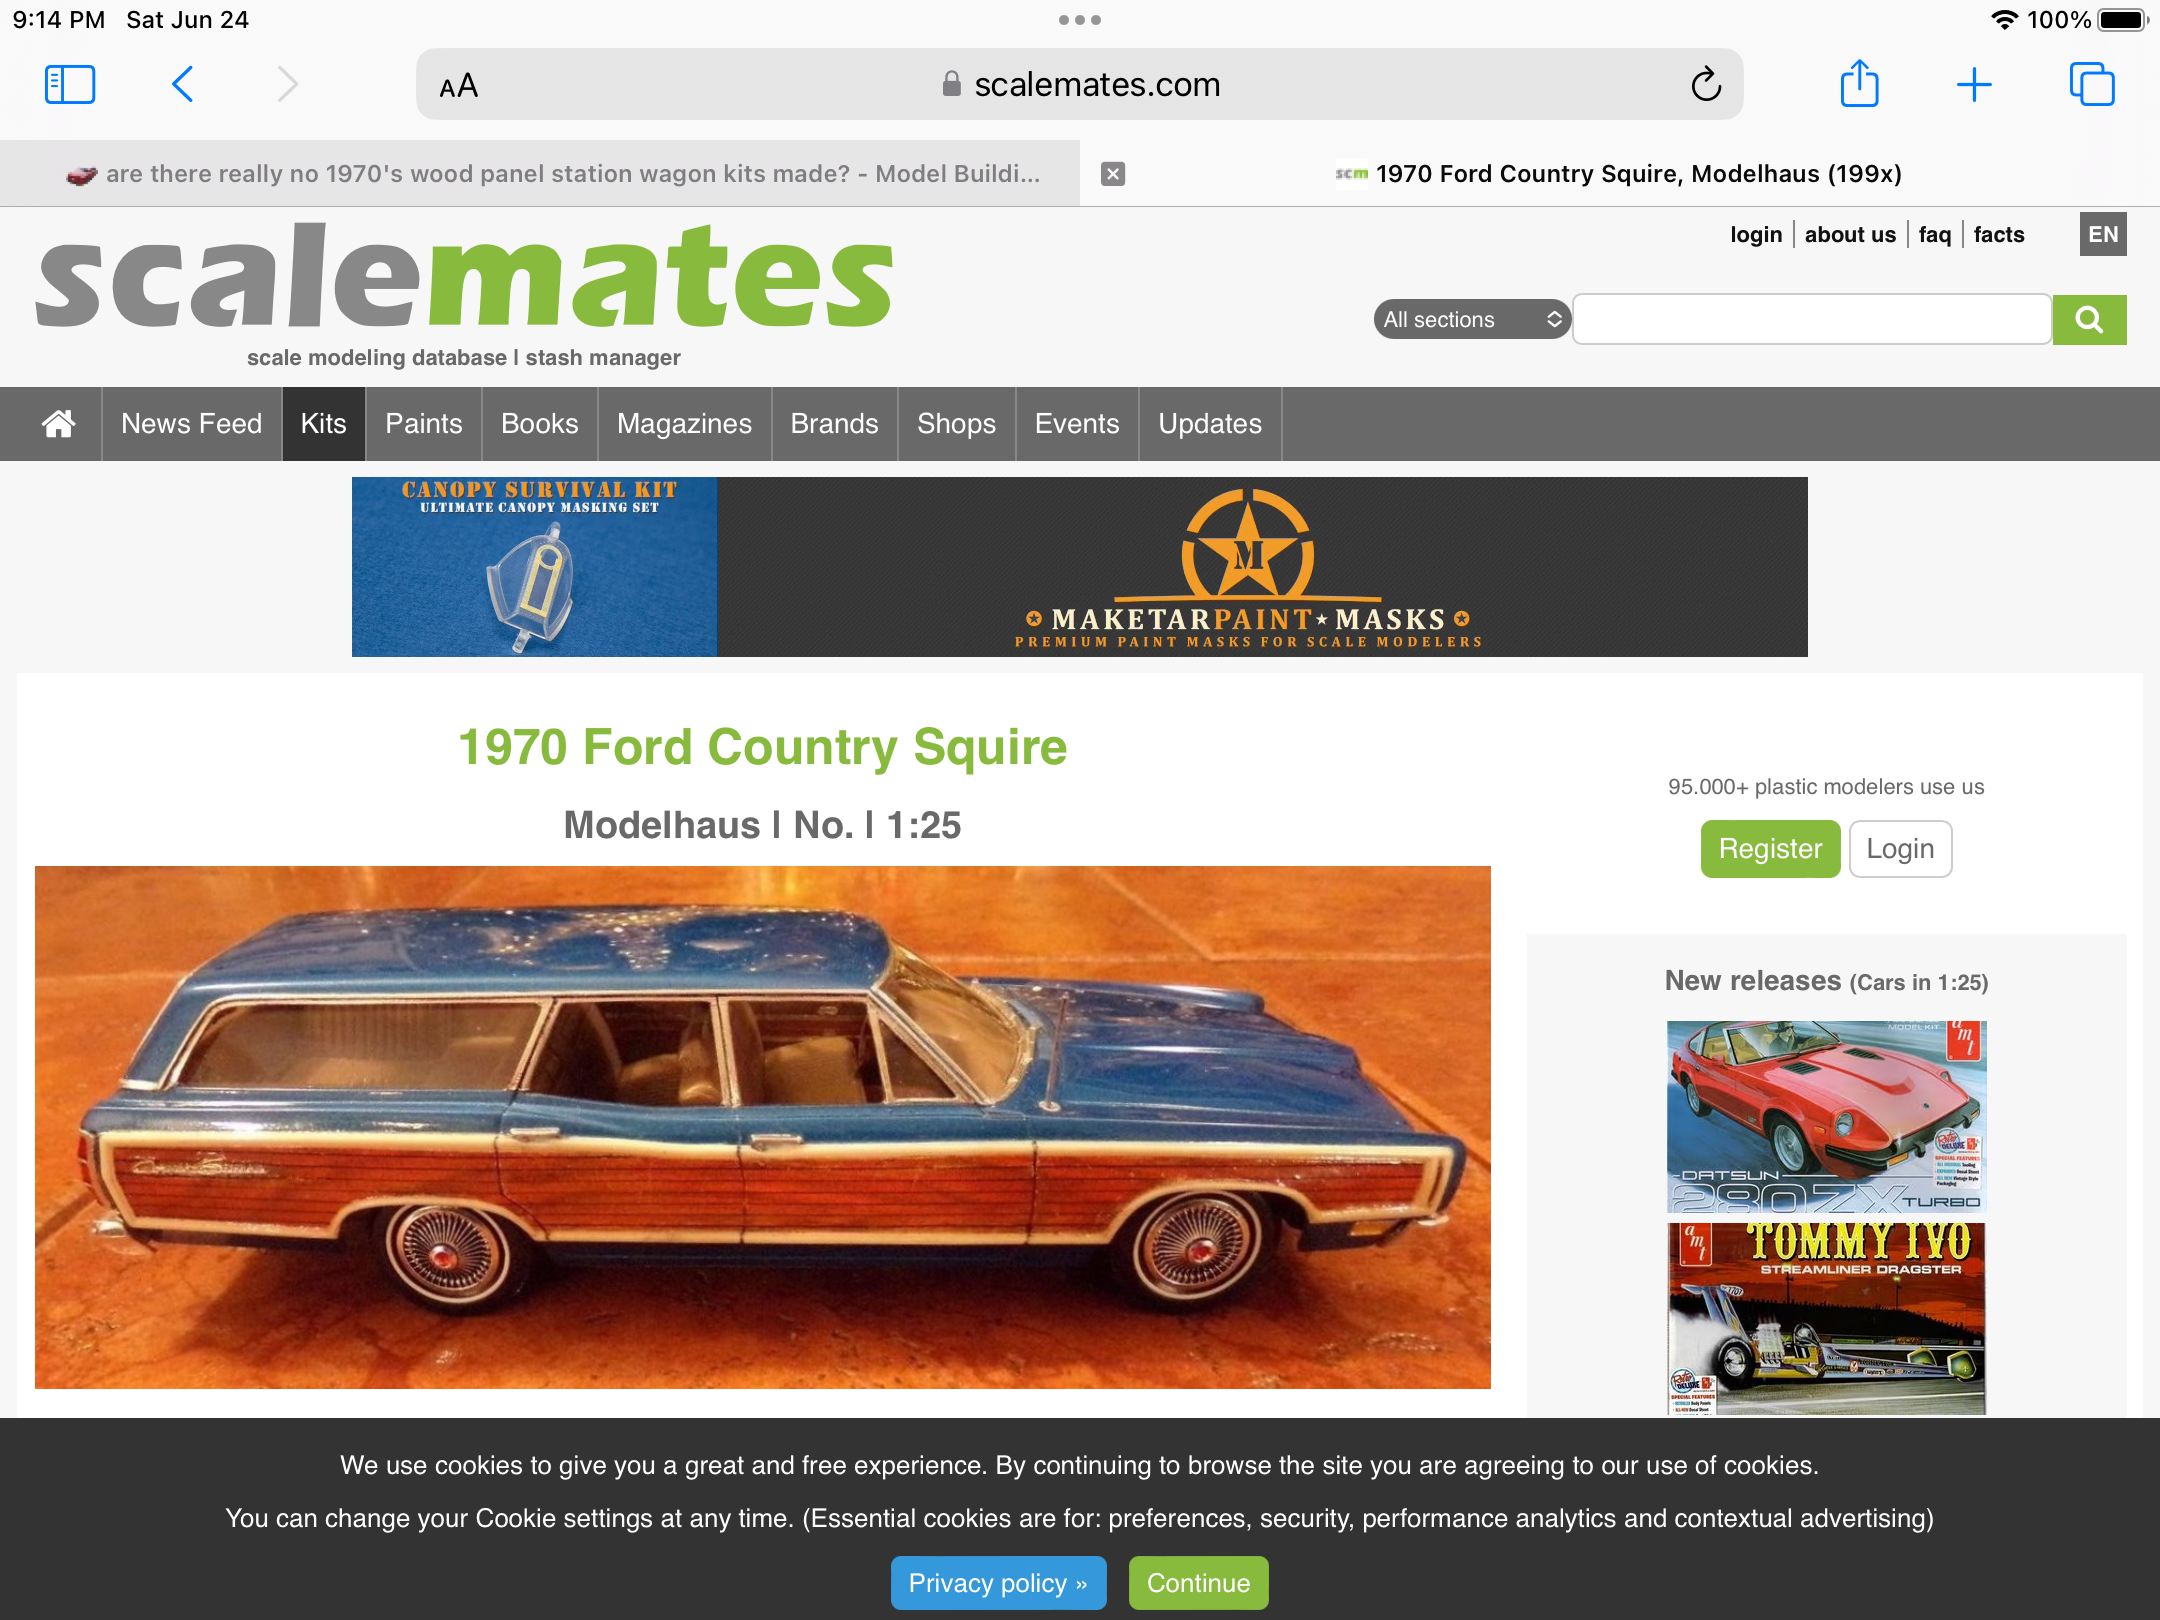
Task: Click inside the site search field
Action: 1812,319
